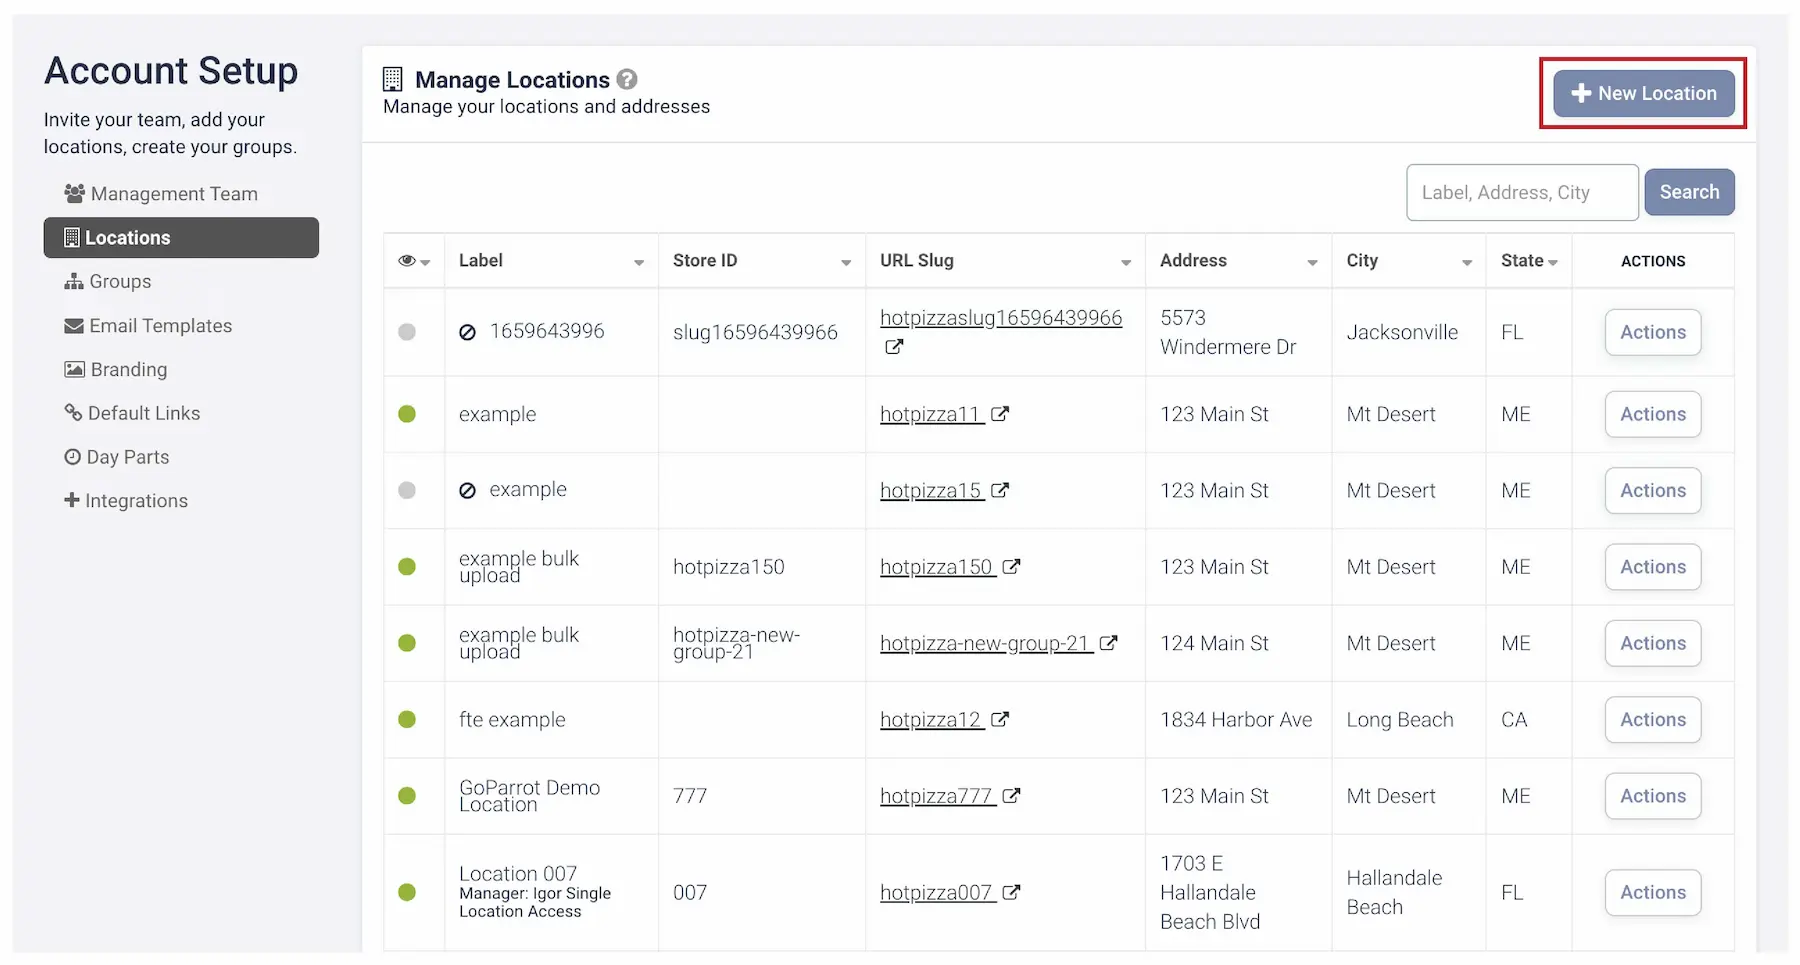Sort by the State column header
The height and width of the screenshot is (965, 1800).
click(1529, 260)
